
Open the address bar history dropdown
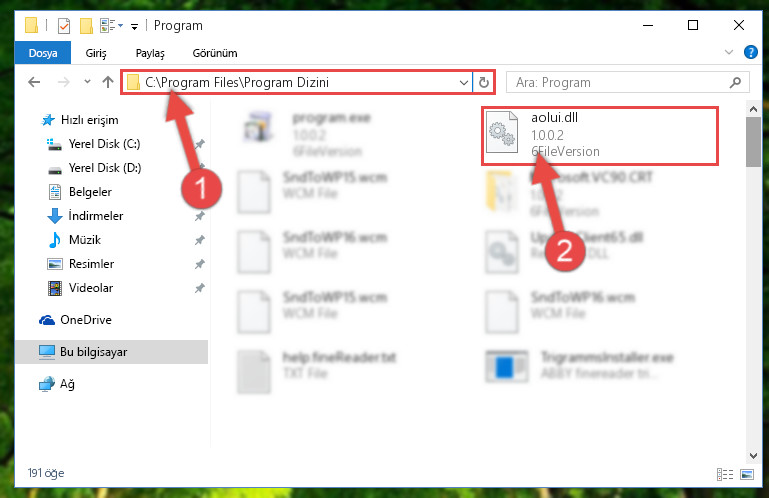coord(463,82)
